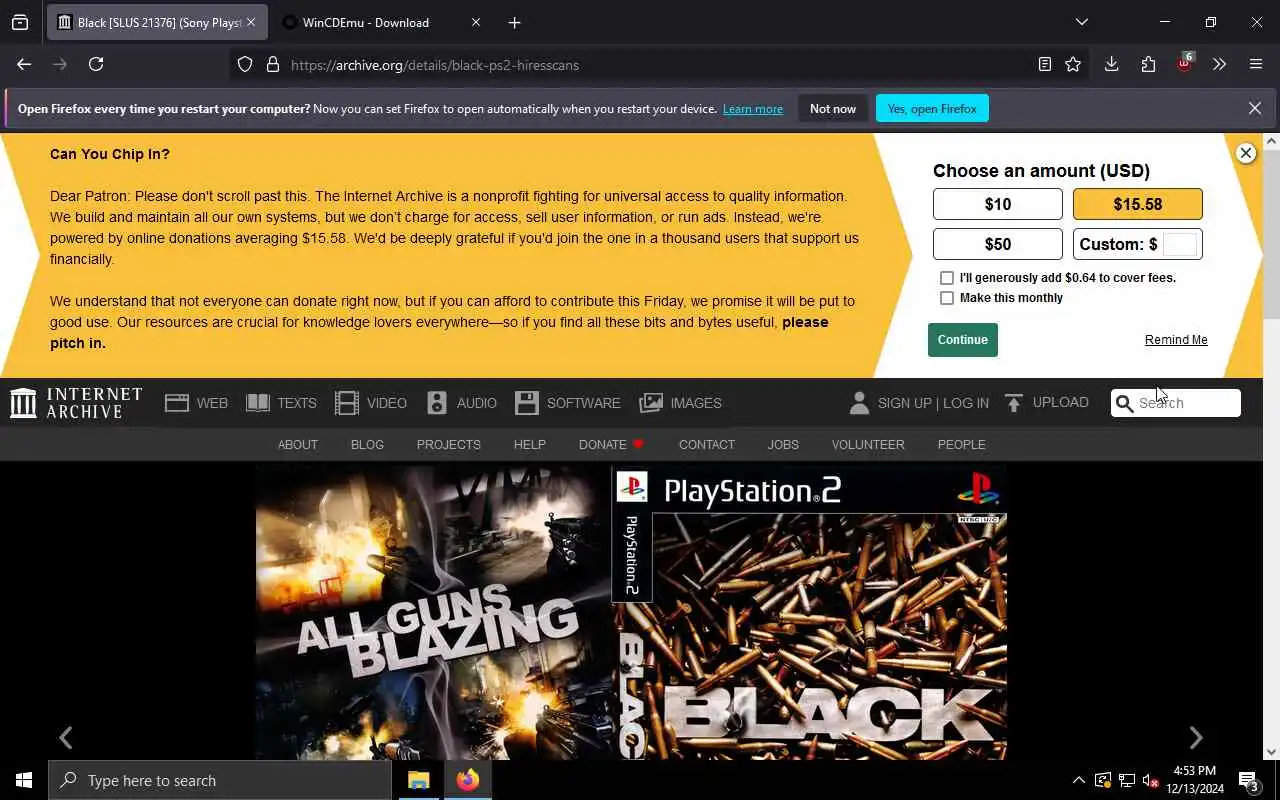Click the user avatar icon
Screen dimensions: 1280x800
pos(859,403)
